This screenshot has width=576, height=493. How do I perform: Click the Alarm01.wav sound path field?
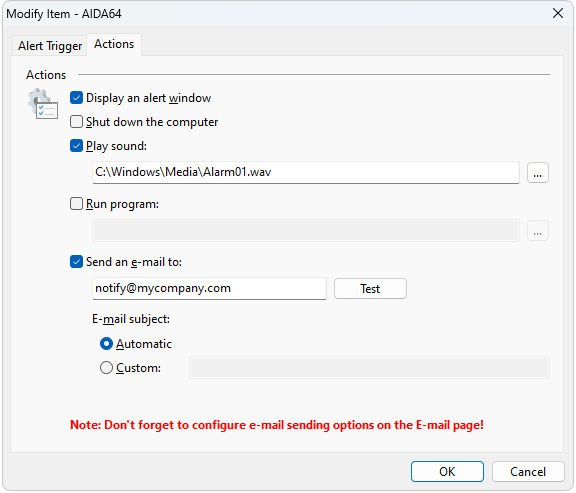coord(306,172)
